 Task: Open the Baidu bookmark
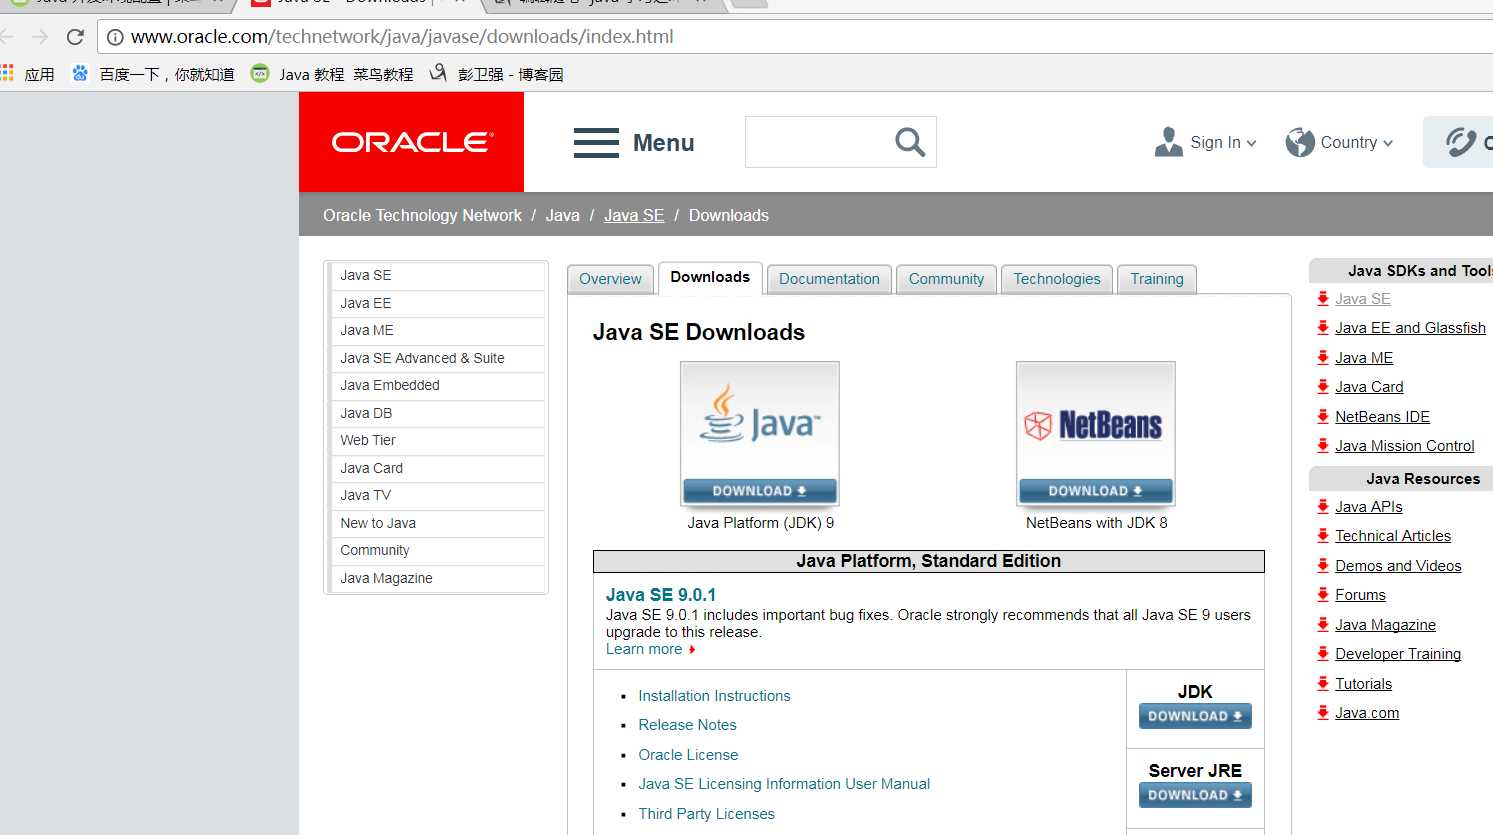pyautogui.click(x=153, y=74)
